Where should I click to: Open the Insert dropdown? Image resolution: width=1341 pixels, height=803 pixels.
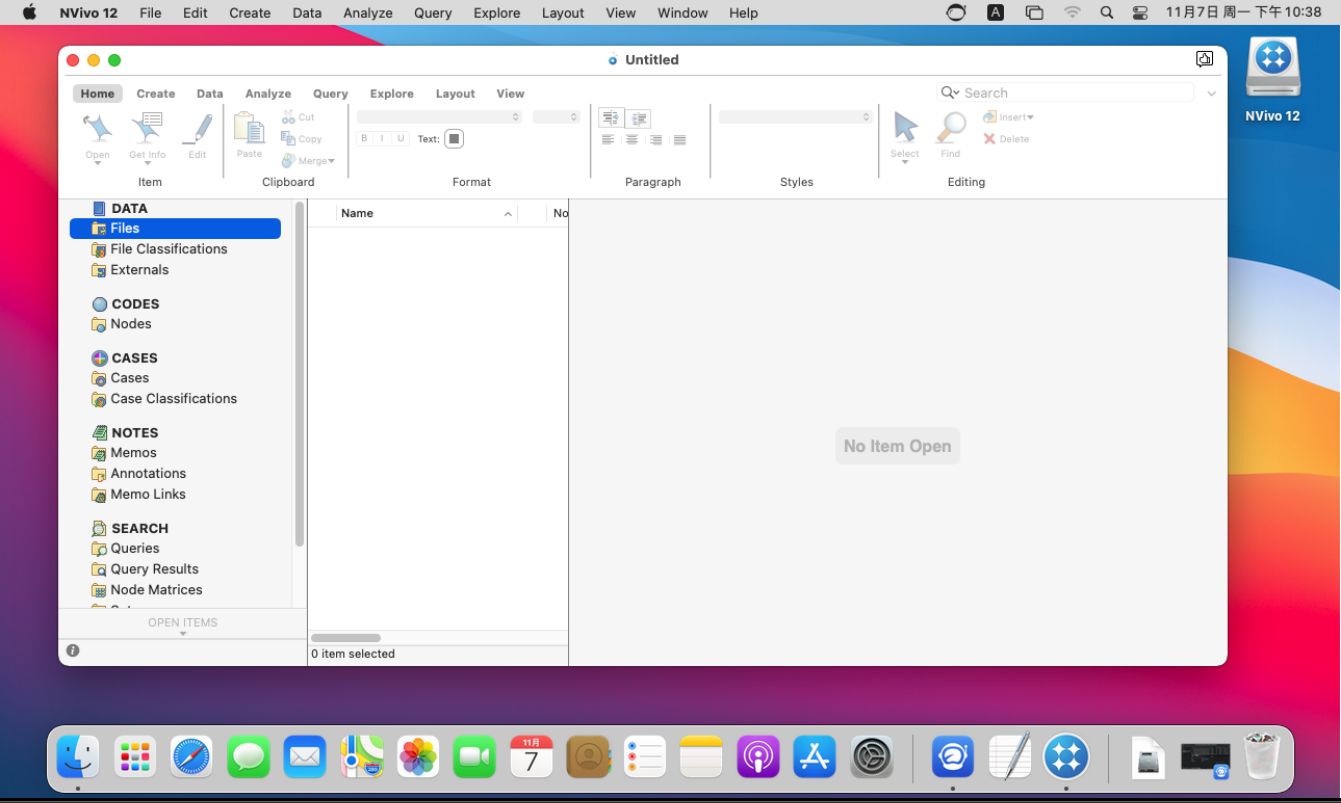point(1008,117)
